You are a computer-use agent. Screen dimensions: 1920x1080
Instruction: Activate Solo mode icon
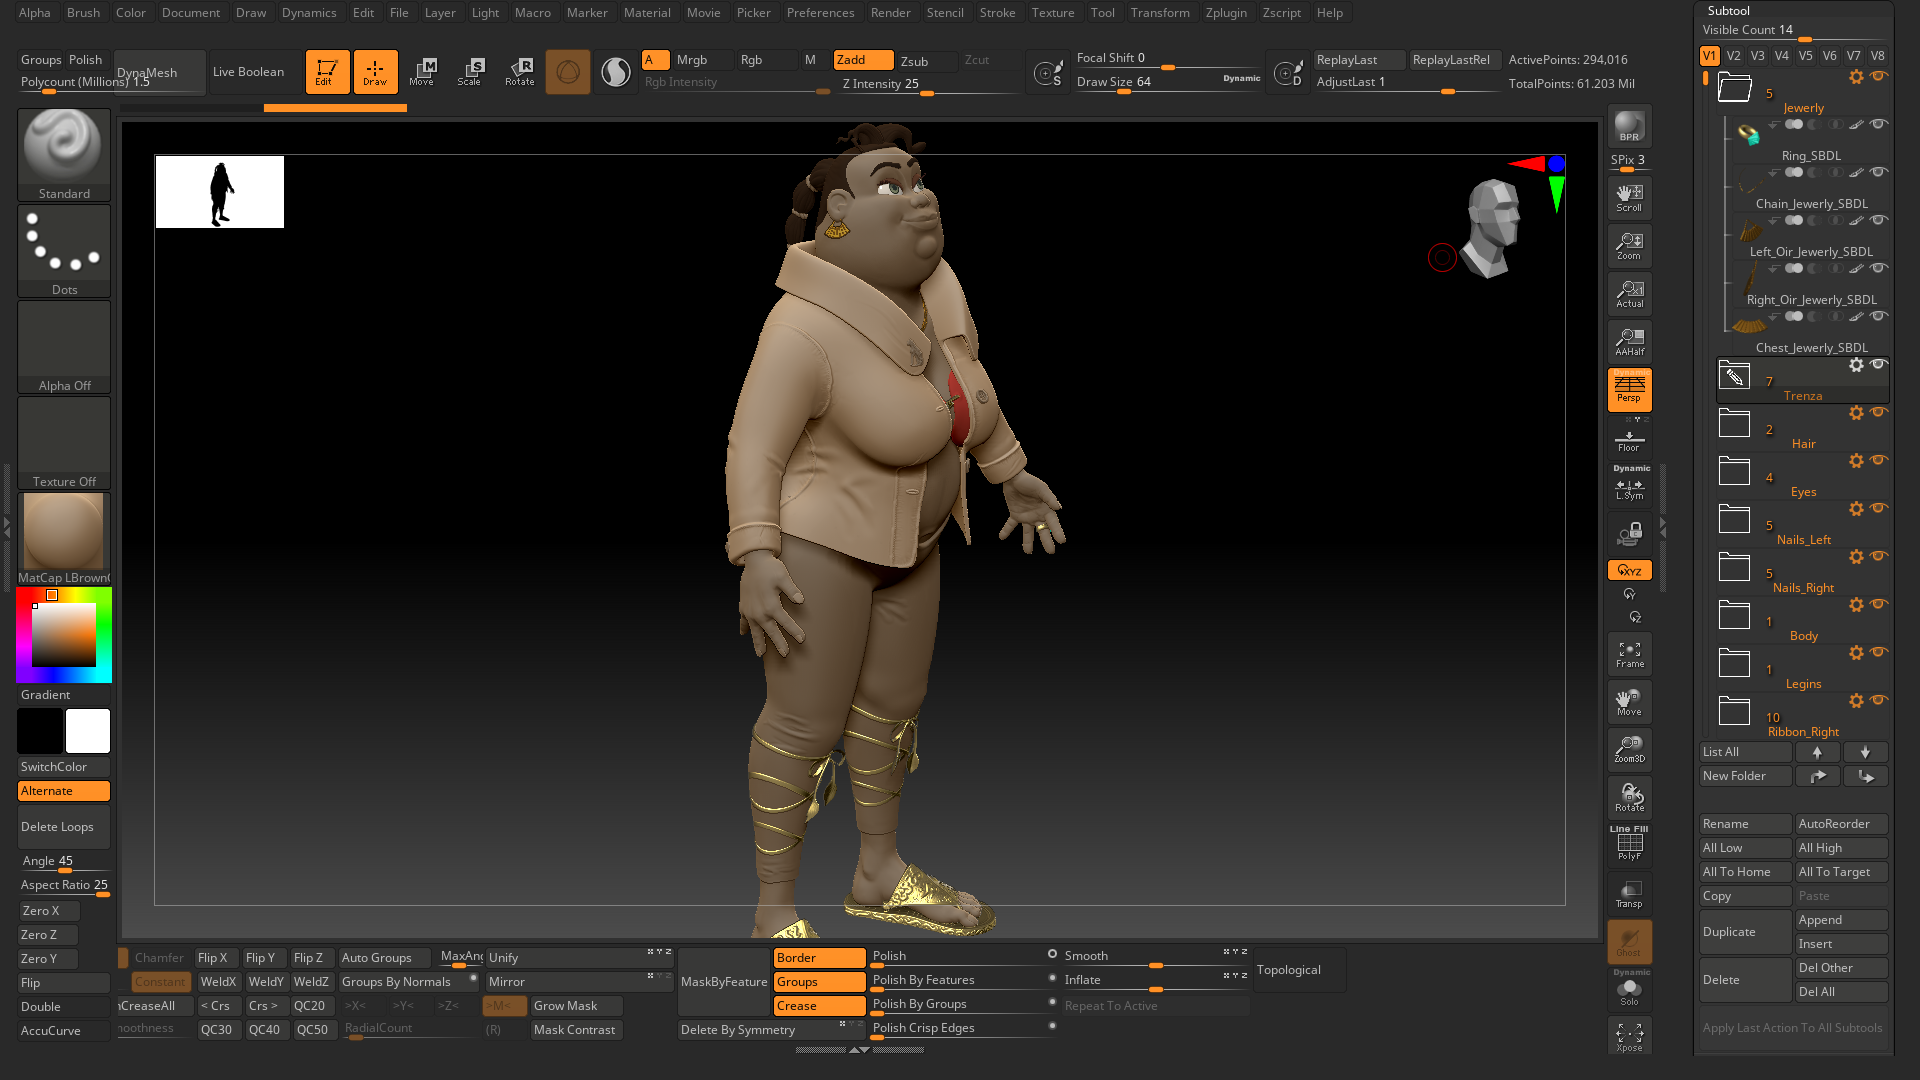[1629, 992]
